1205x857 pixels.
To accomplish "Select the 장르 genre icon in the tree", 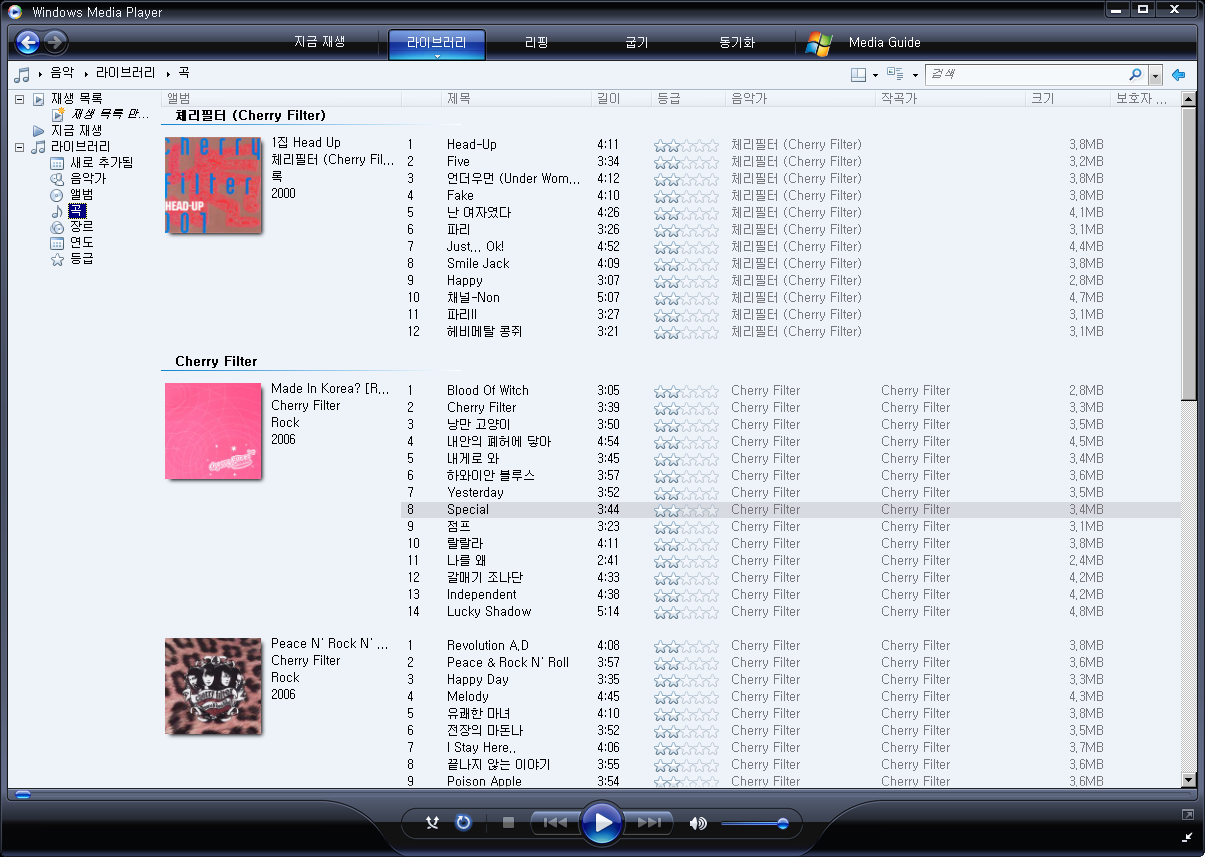I will pos(57,227).
